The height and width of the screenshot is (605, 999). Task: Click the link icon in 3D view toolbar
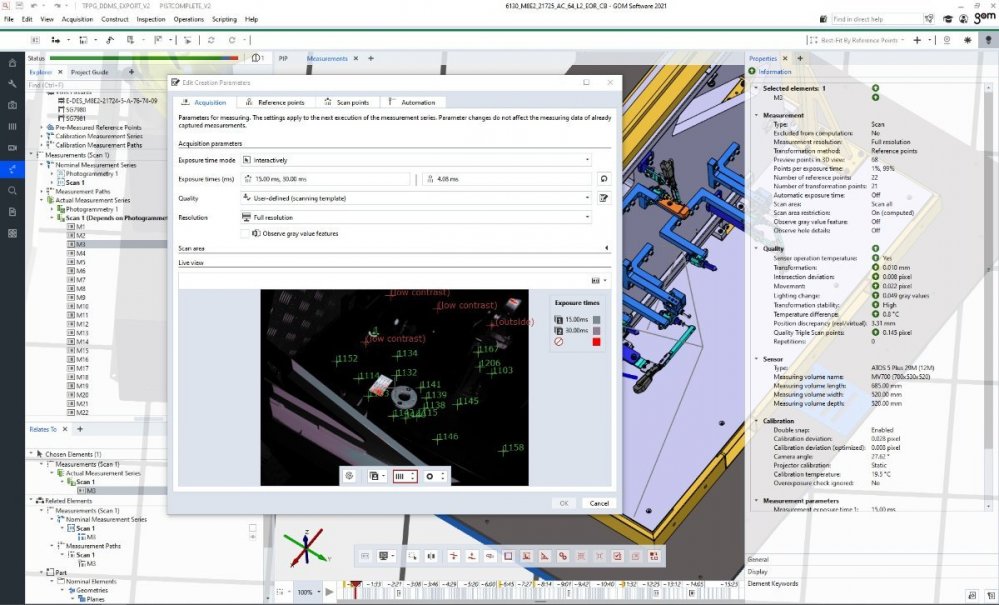[563, 556]
